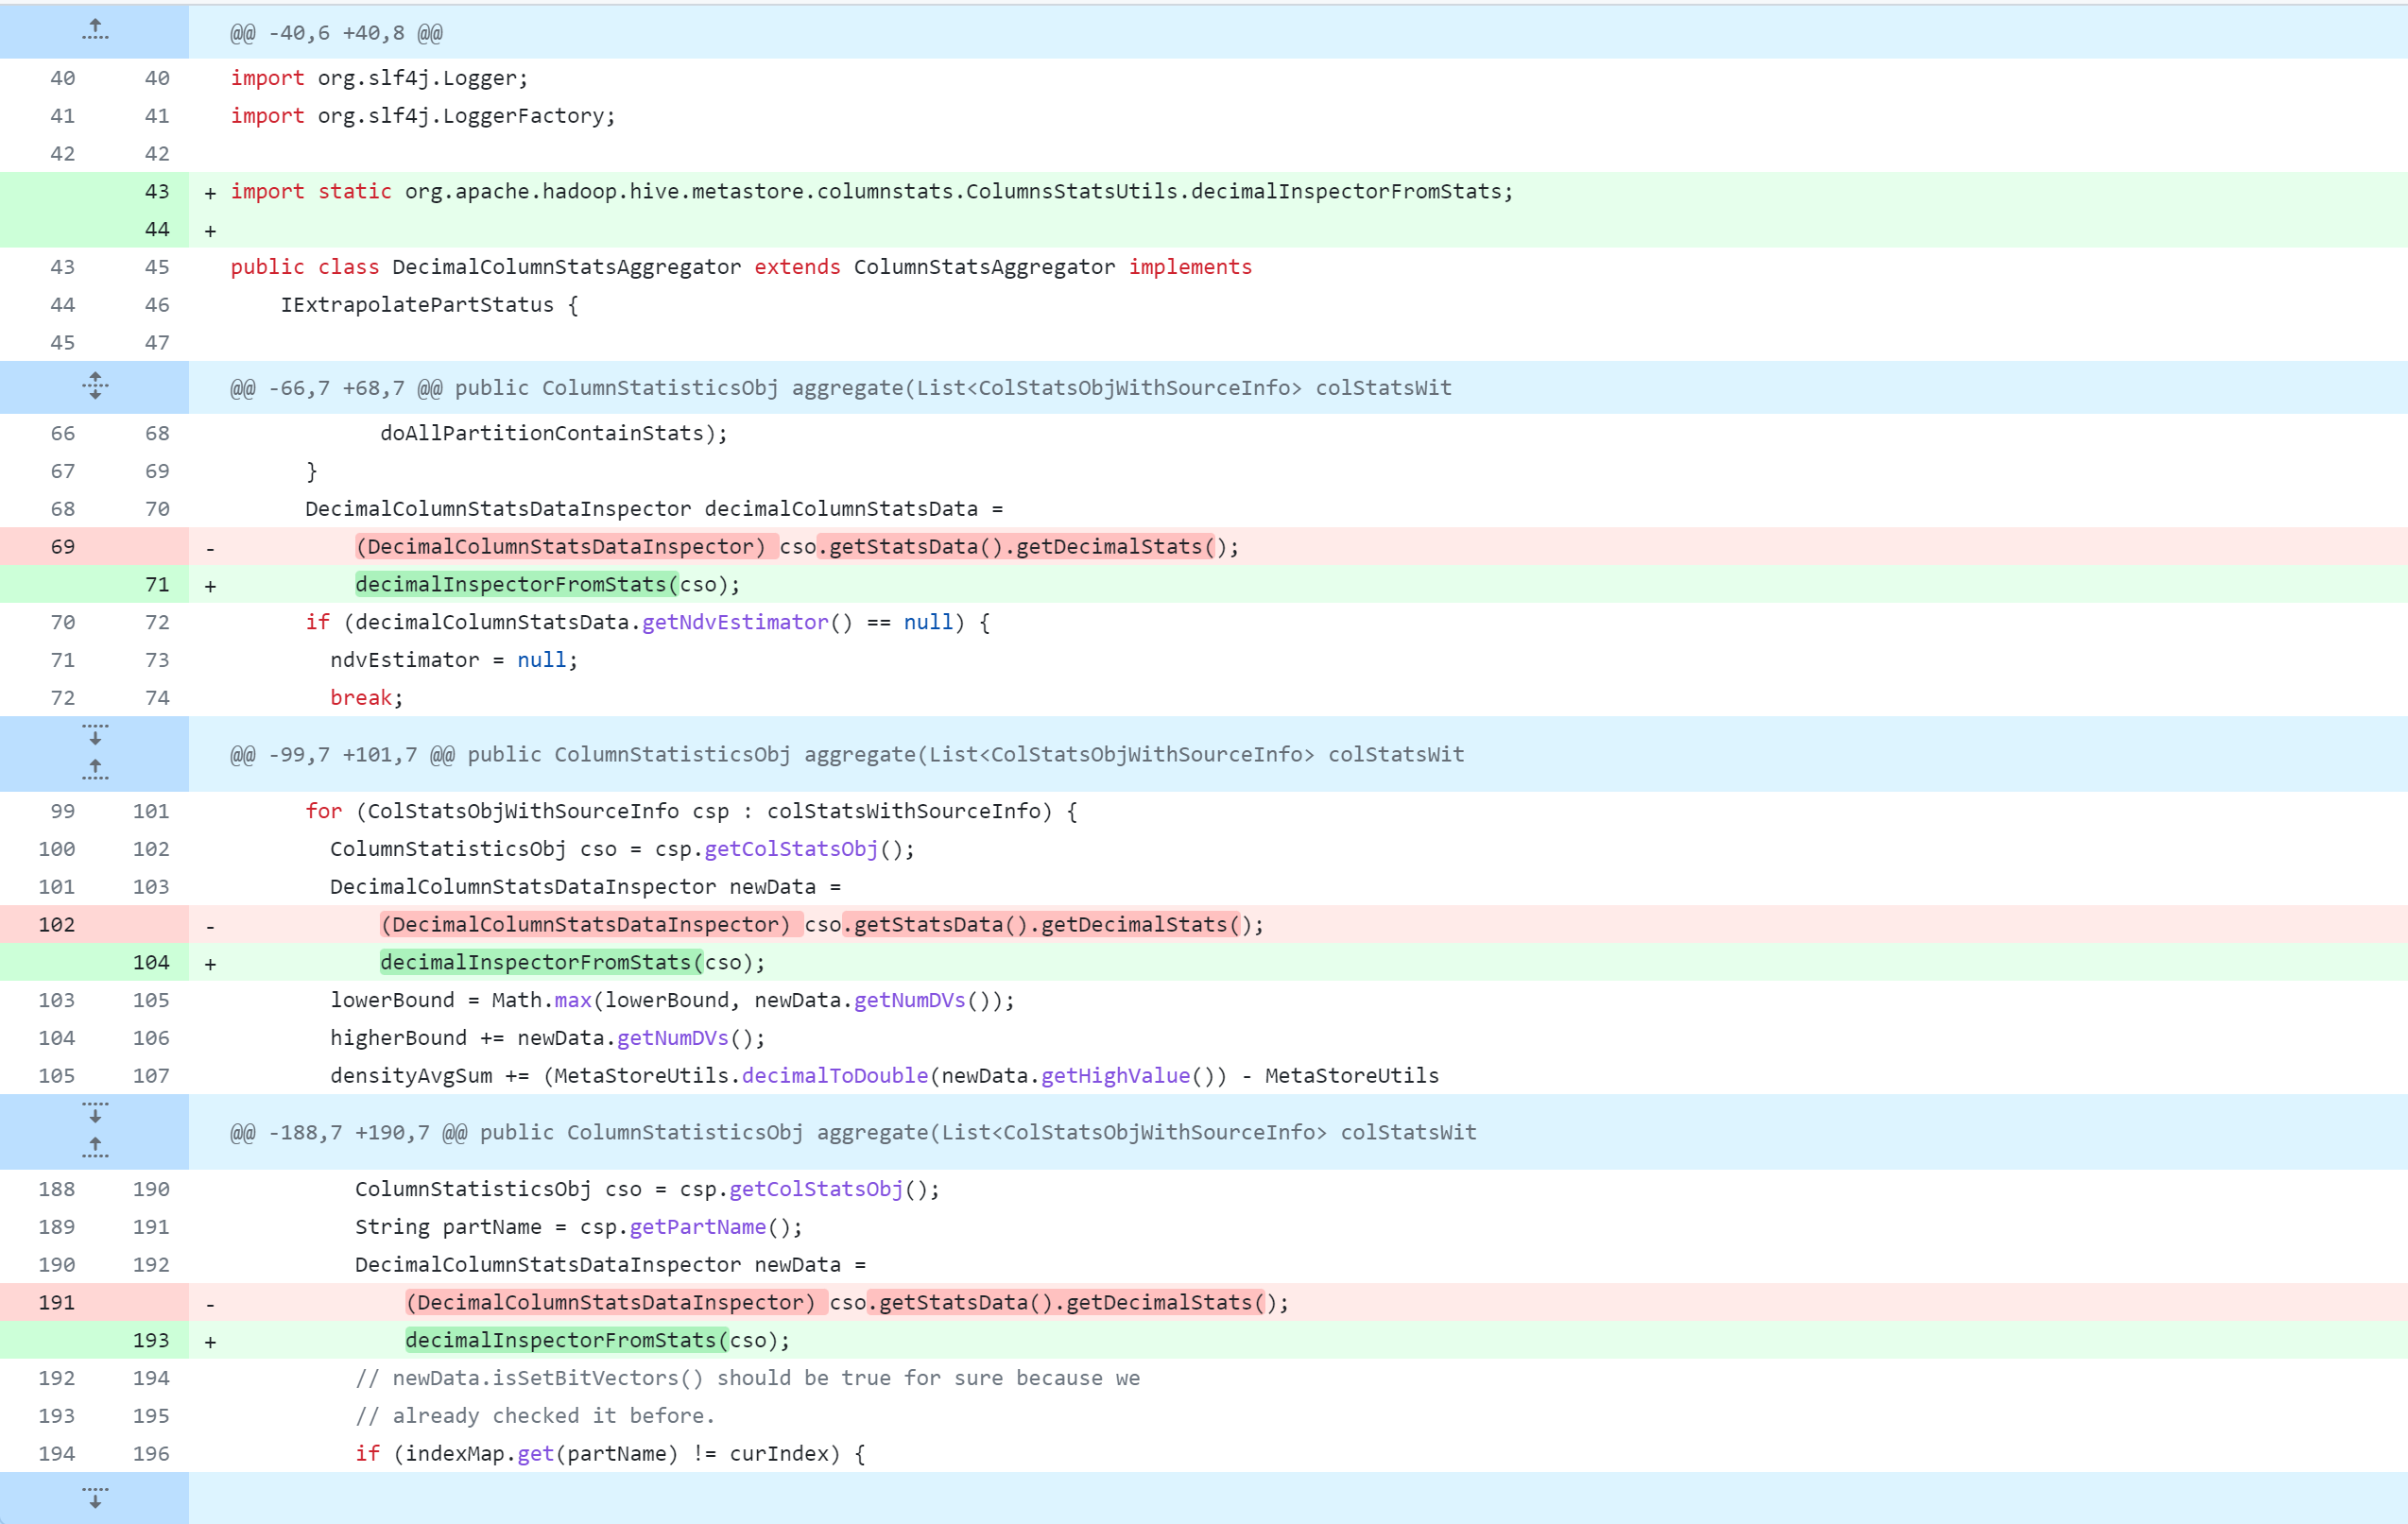Screen dimensions: 2408x1524
Task: Click added 'decimalInspectorFromStats(cso);' on line 71
Action: [548, 585]
